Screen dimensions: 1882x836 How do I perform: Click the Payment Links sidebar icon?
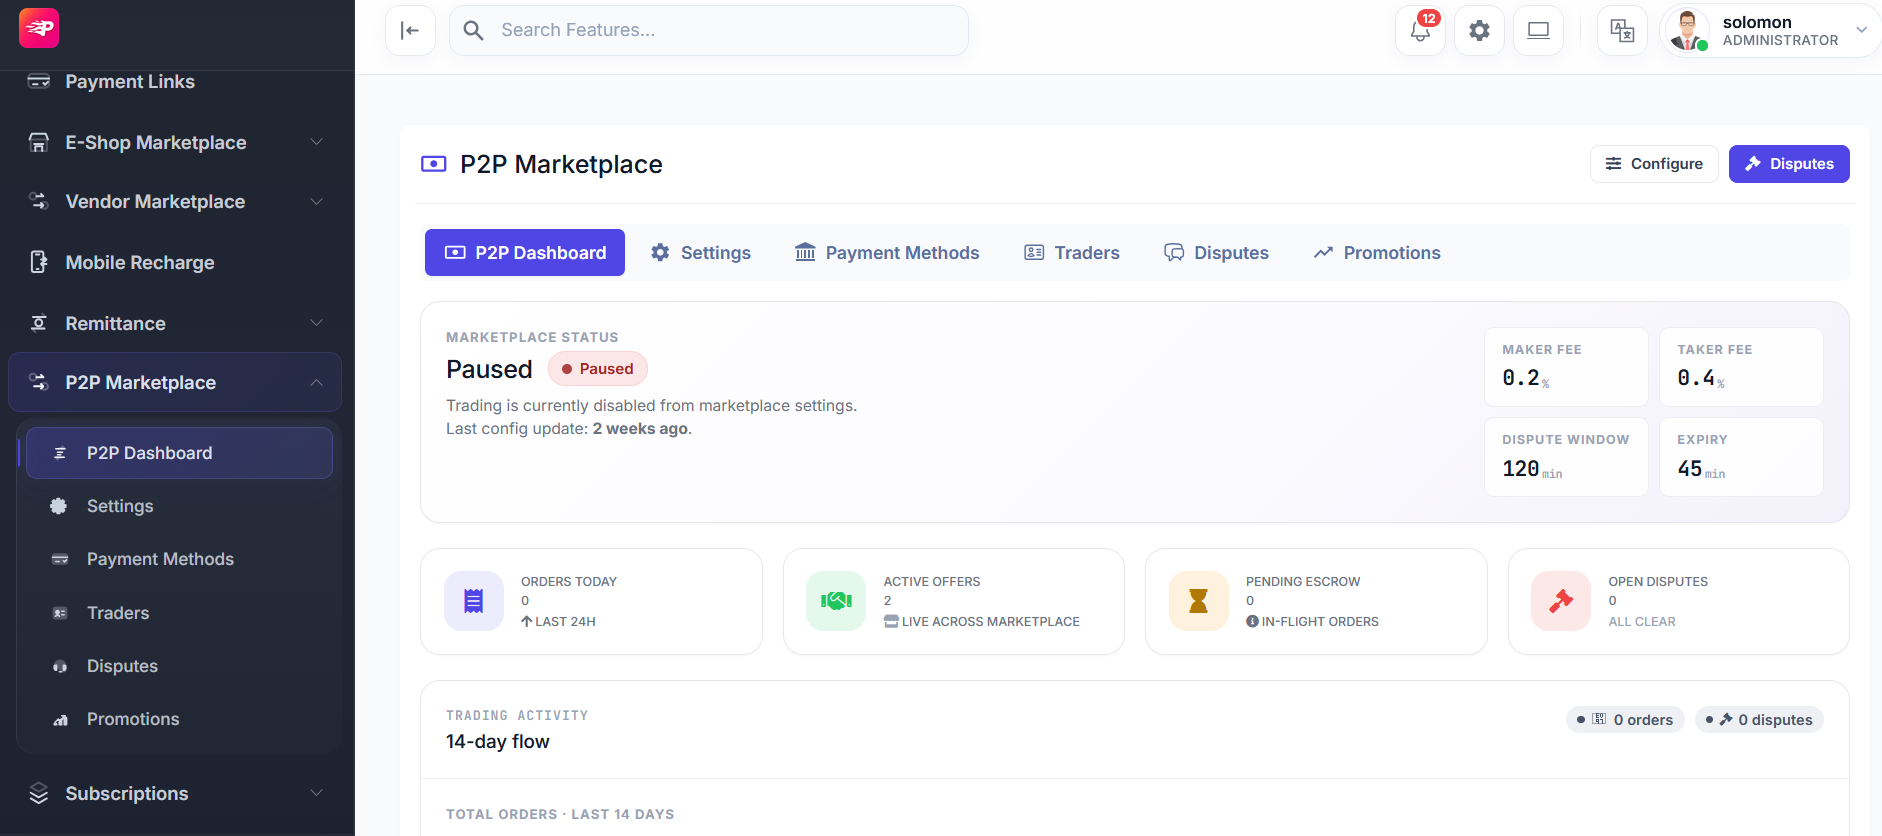click(39, 81)
